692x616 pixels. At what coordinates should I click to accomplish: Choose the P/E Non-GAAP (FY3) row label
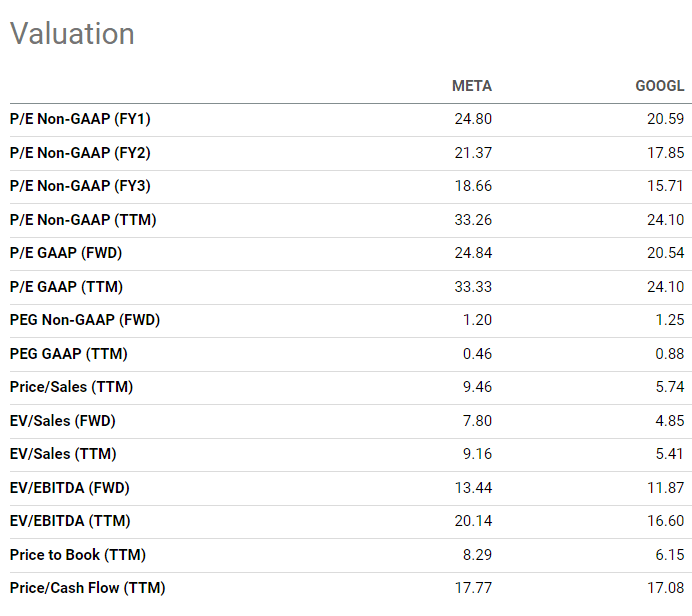pos(80,186)
